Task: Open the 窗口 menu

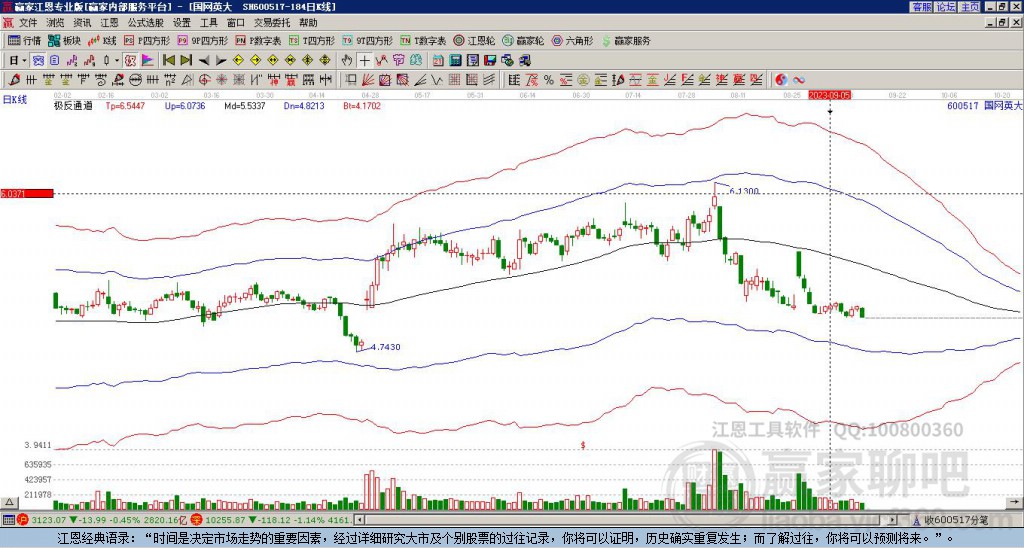Action: (x=236, y=23)
